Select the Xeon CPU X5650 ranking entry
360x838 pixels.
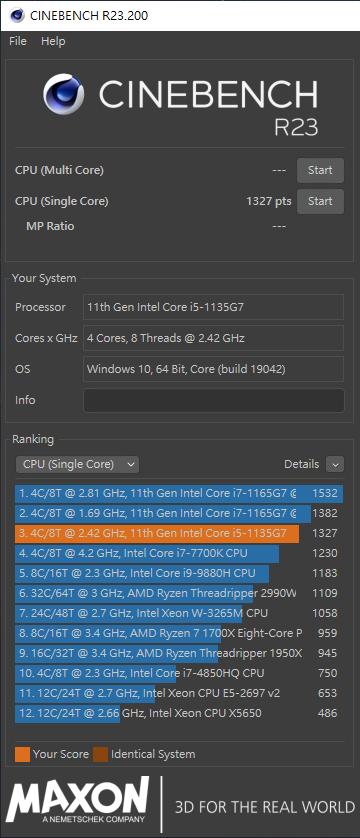(x=179, y=713)
